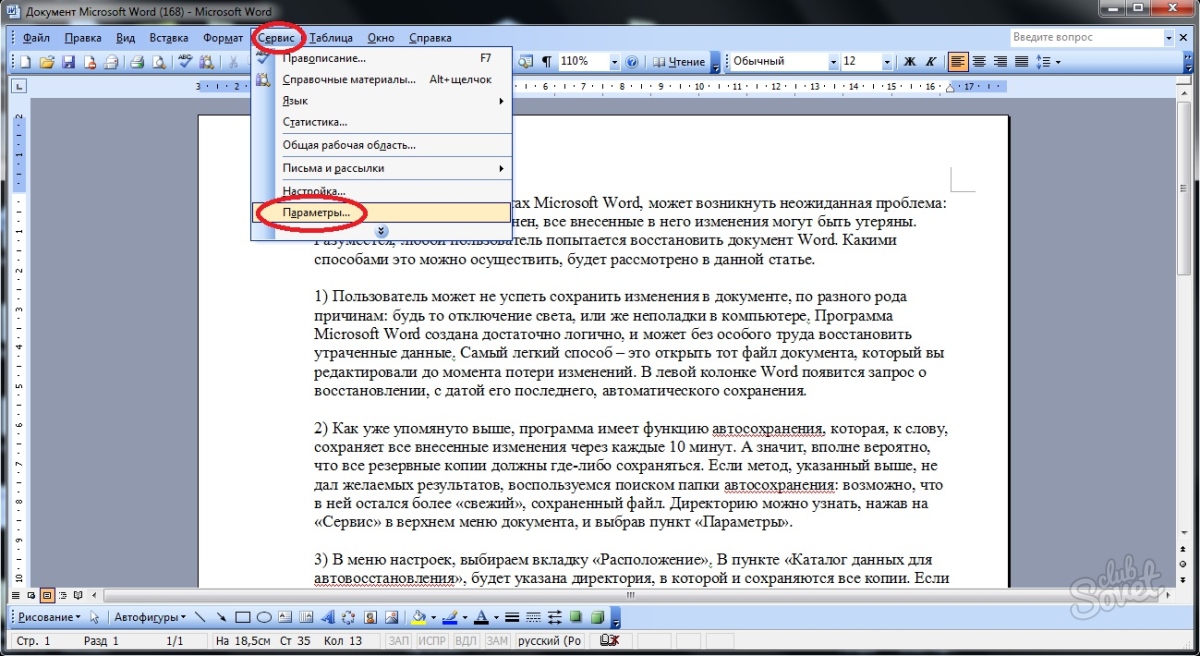Toggle ЗАМ overtype mode in status bar

tap(497, 640)
